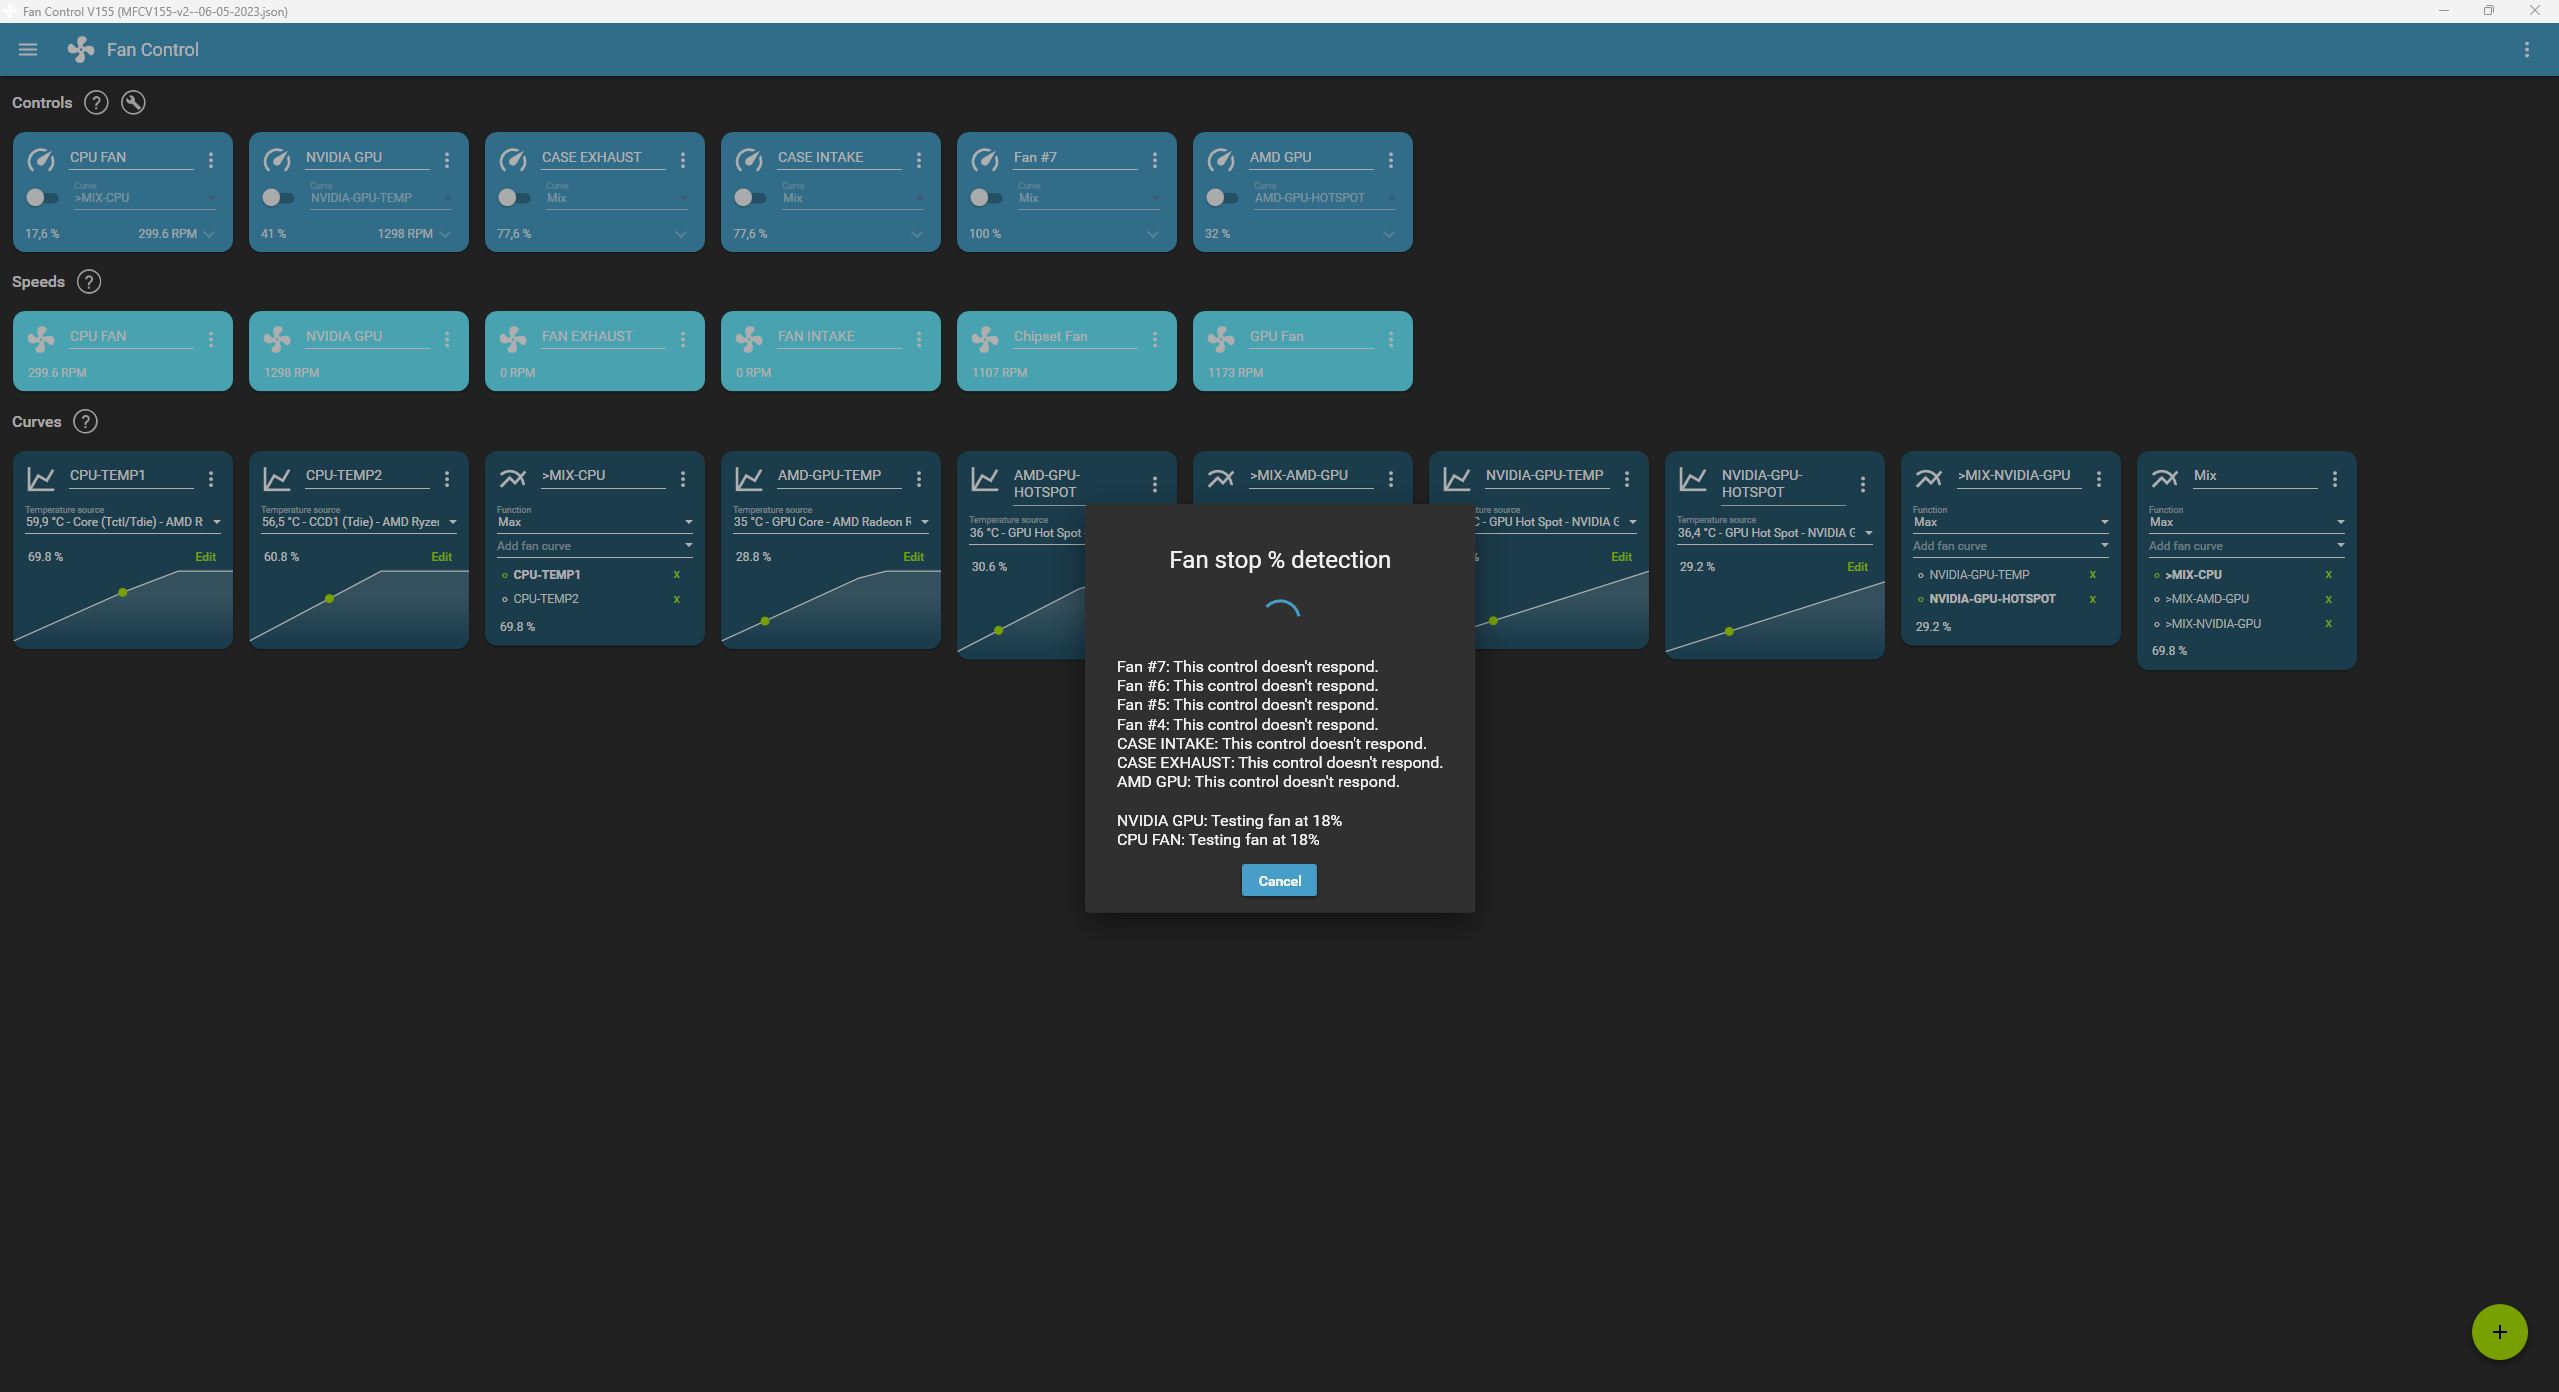Click the curve chart icon on CPU-TEMP1 card
2559x1392 pixels.
41,479
